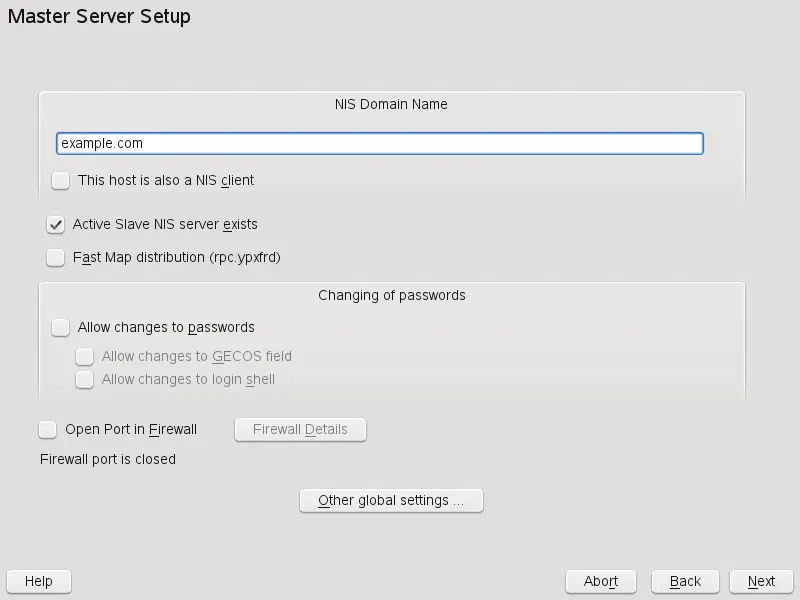Click the 'Master Server Setup' heading
The height and width of the screenshot is (600, 800).
click(99, 17)
